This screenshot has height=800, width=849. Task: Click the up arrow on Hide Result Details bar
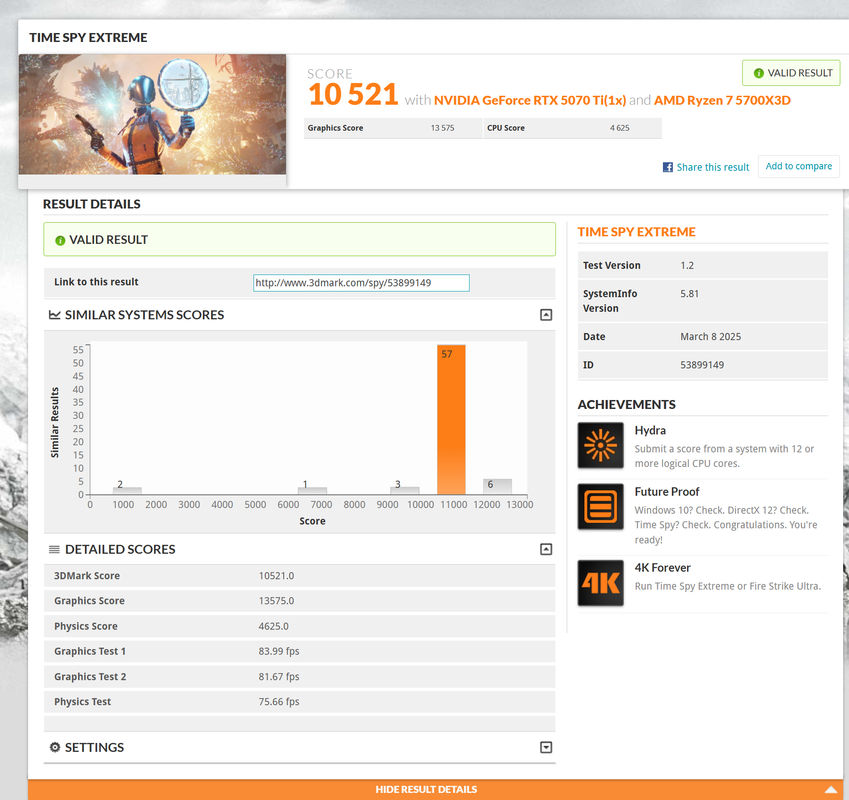point(831,789)
